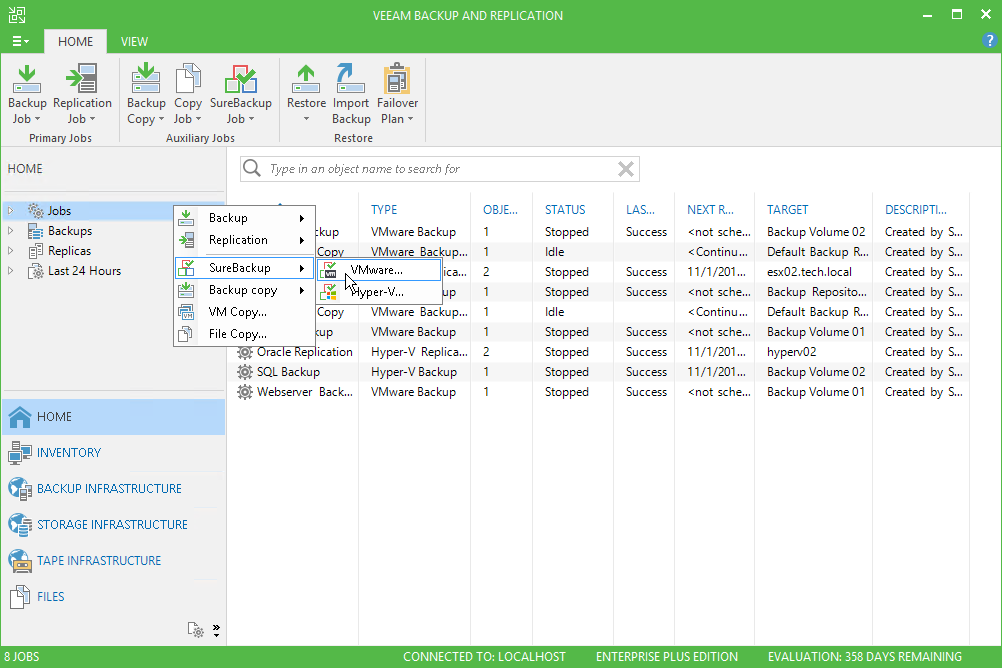Open the TAPE INFRASTRUCTURE pane
This screenshot has width=1002, height=668.
tap(114, 561)
